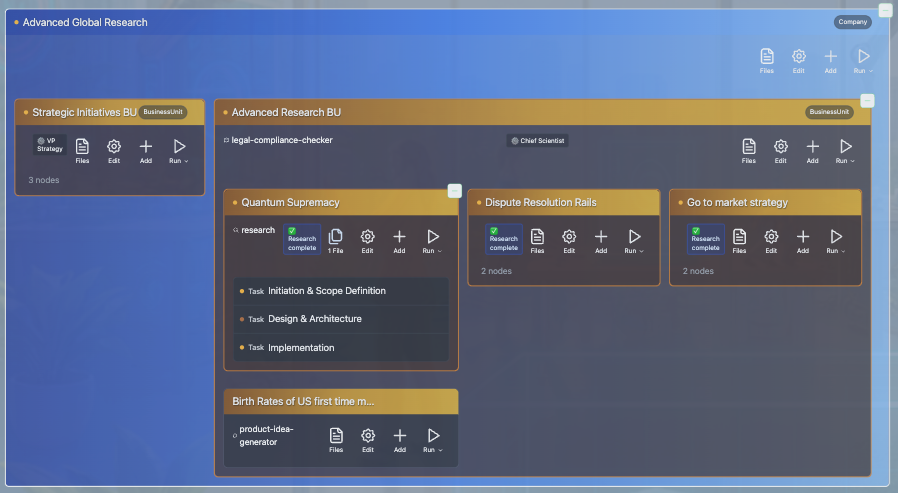Open Files for Advanced Global Research company
Image resolution: width=898 pixels, height=493 pixels.
click(766, 61)
